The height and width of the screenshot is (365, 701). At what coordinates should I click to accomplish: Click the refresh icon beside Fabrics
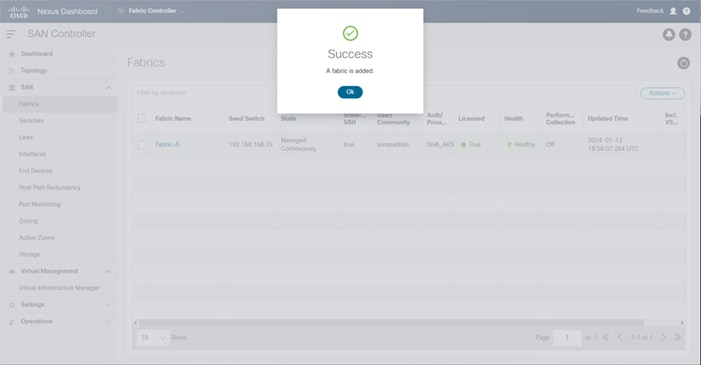683,63
